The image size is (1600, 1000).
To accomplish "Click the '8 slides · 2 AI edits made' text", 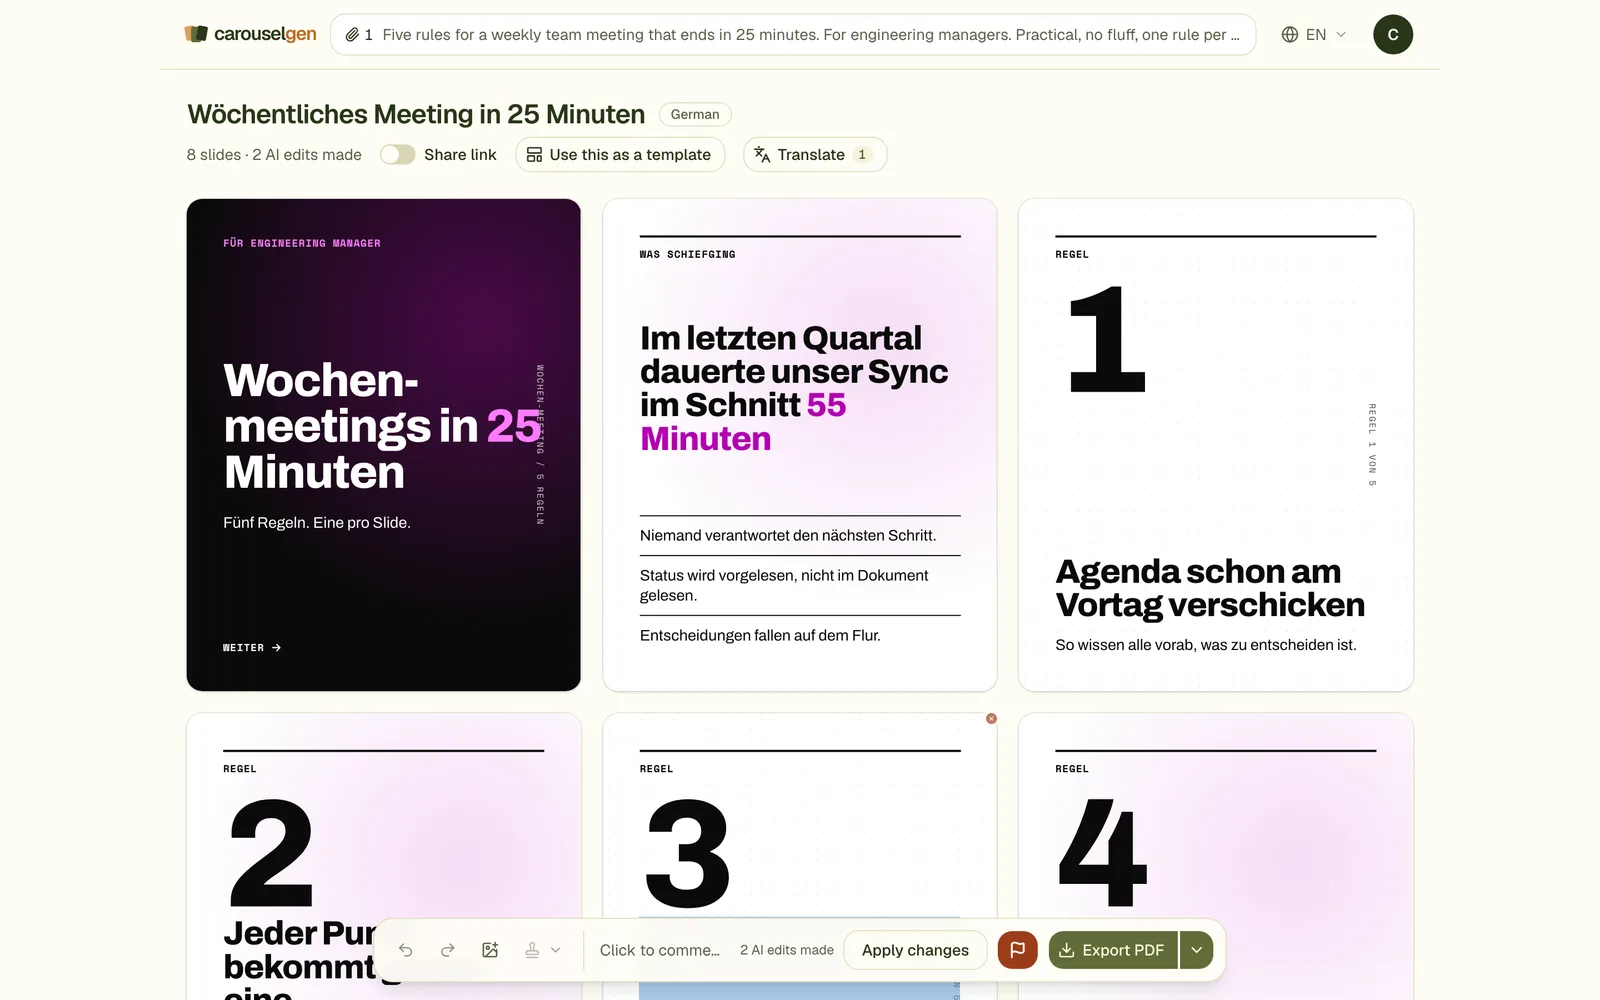I will tap(274, 155).
